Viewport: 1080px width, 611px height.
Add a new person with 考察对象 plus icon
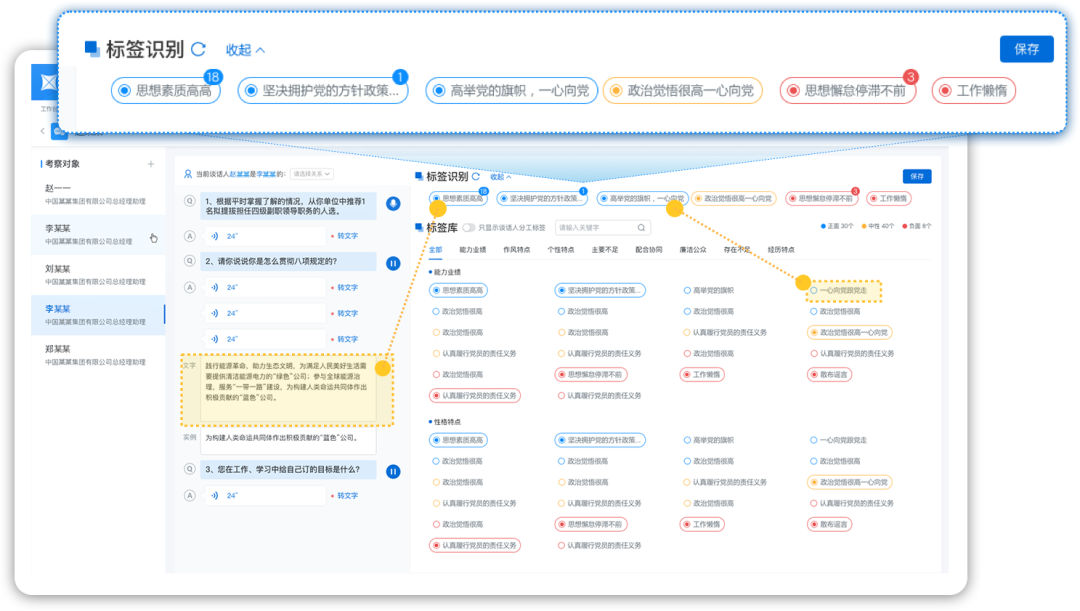(151, 164)
